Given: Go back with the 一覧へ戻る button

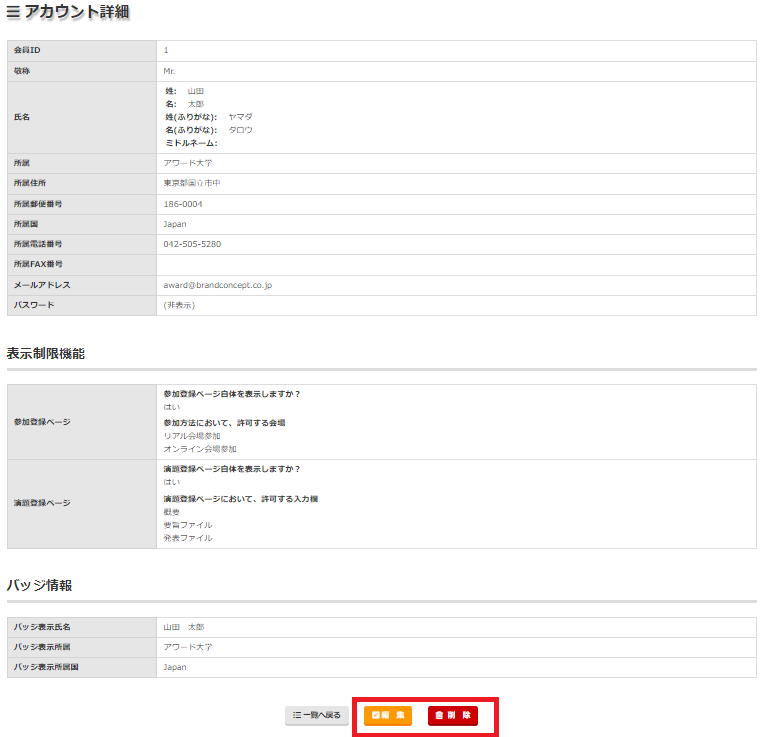Looking at the screenshot, I should [x=317, y=715].
